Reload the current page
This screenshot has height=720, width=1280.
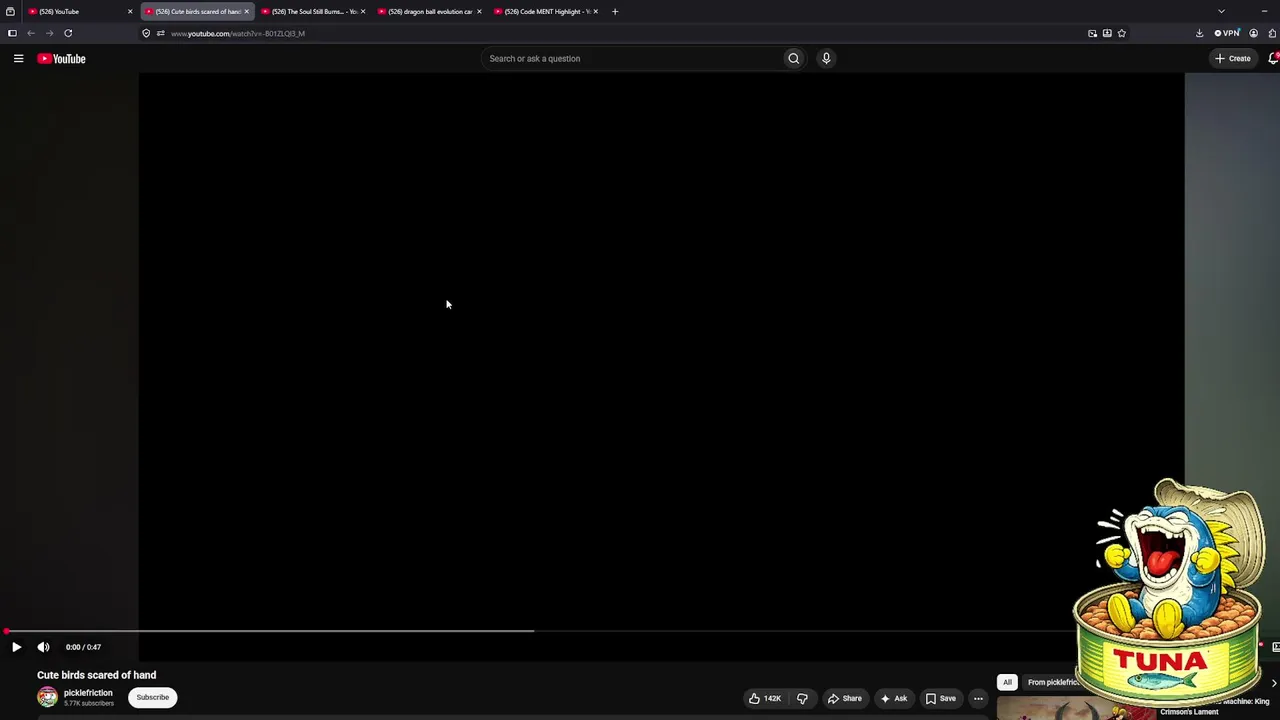[x=68, y=33]
